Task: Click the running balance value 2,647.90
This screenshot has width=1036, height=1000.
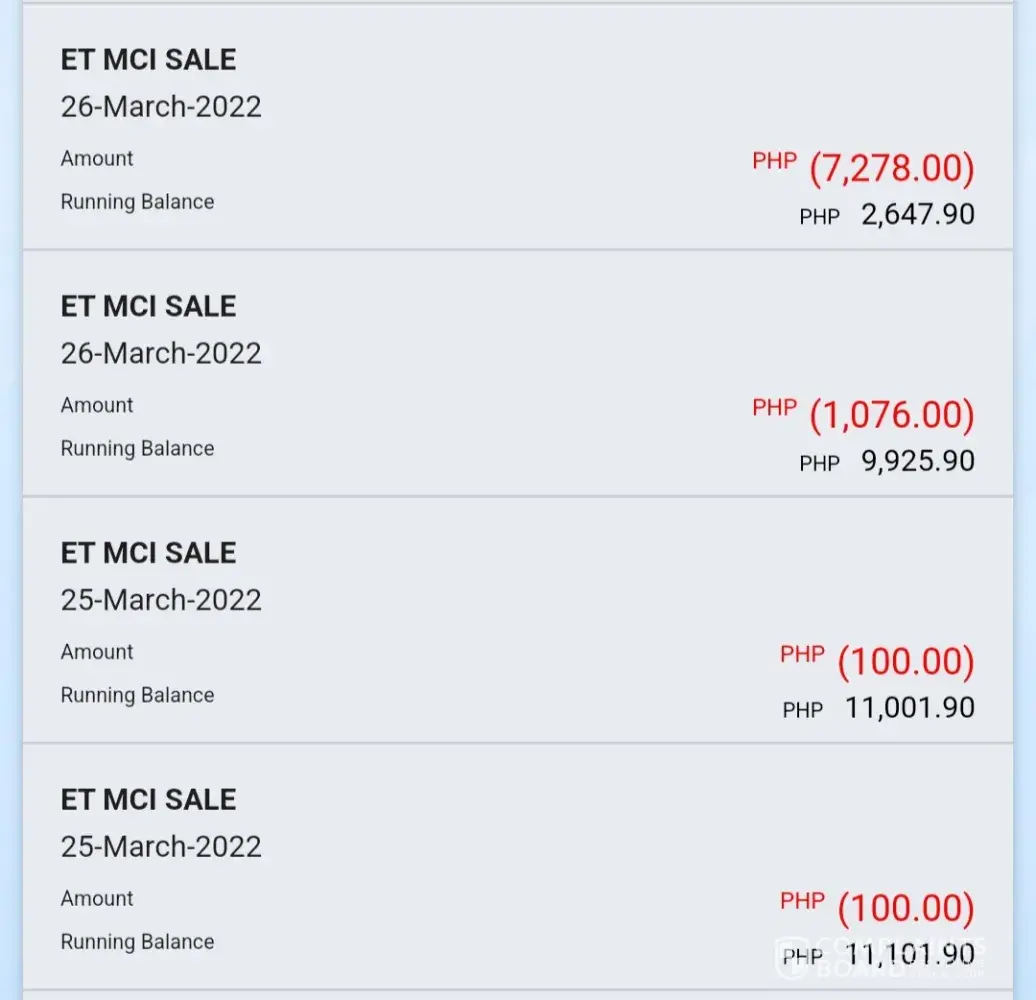Action: (917, 214)
